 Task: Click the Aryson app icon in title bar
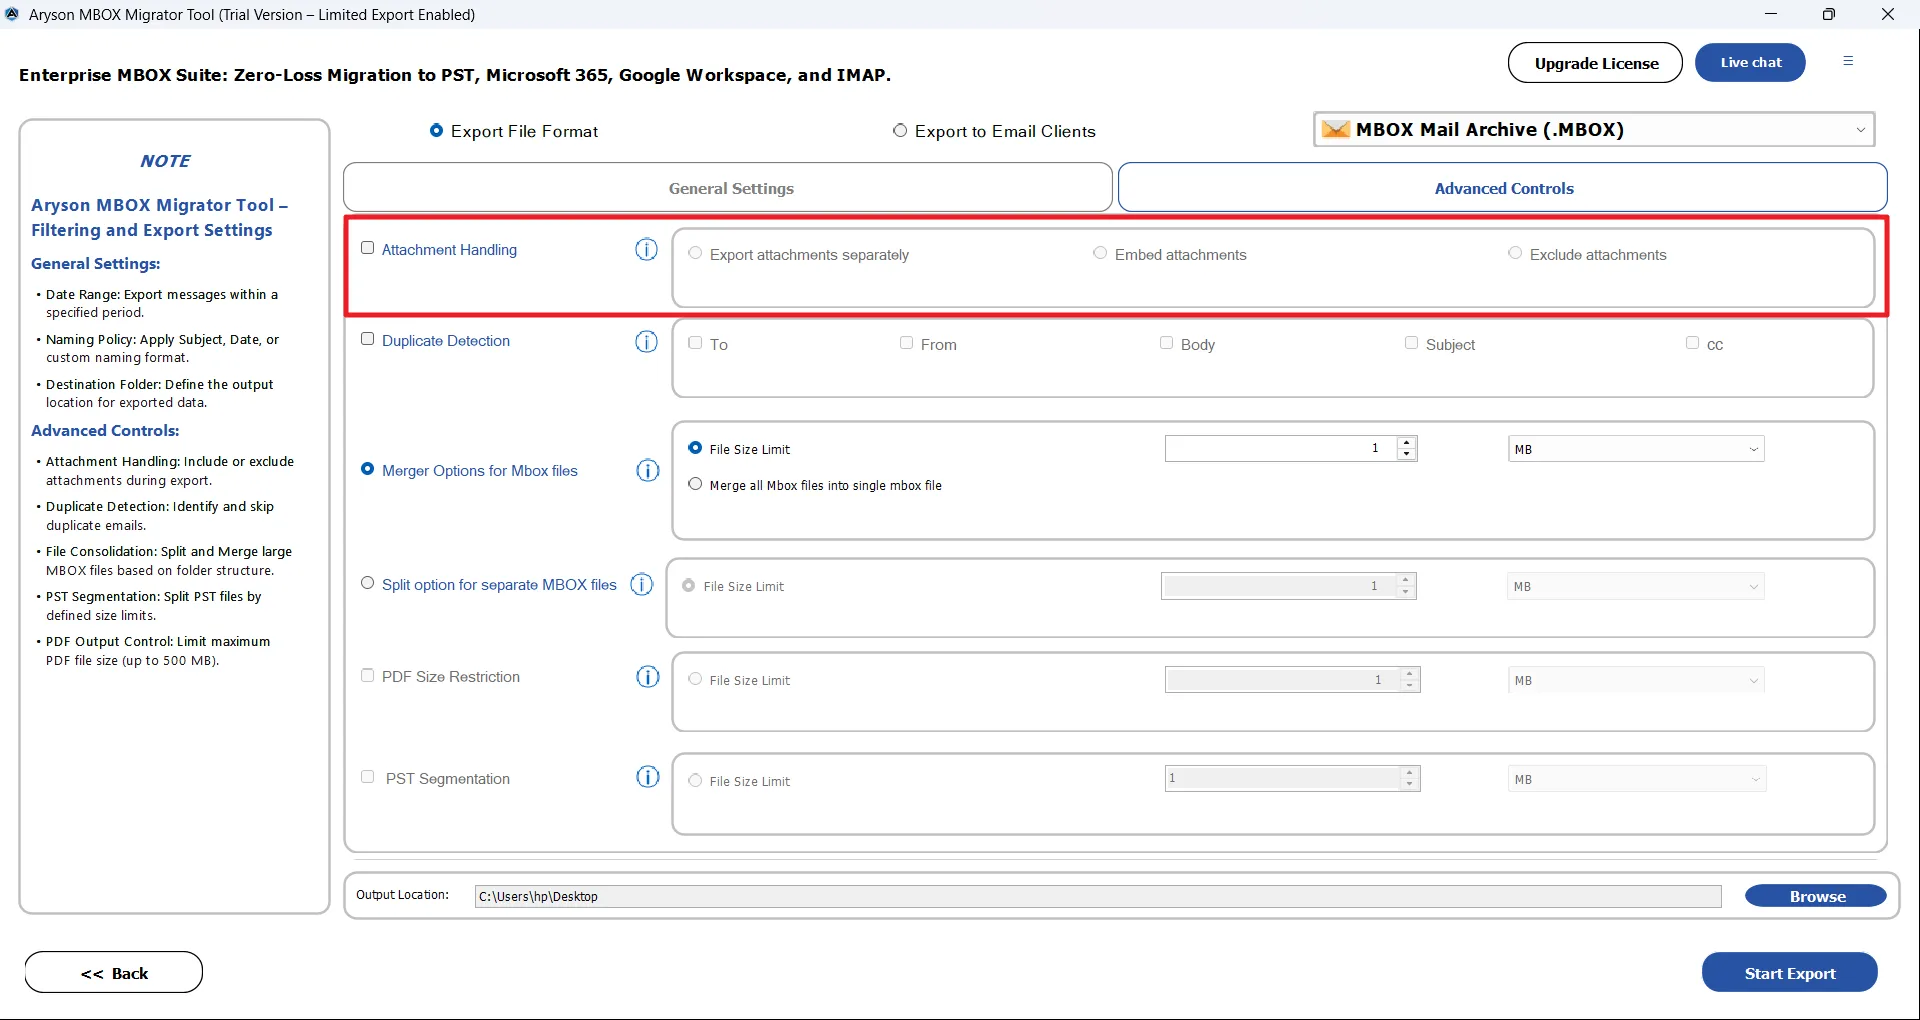pyautogui.click(x=12, y=14)
